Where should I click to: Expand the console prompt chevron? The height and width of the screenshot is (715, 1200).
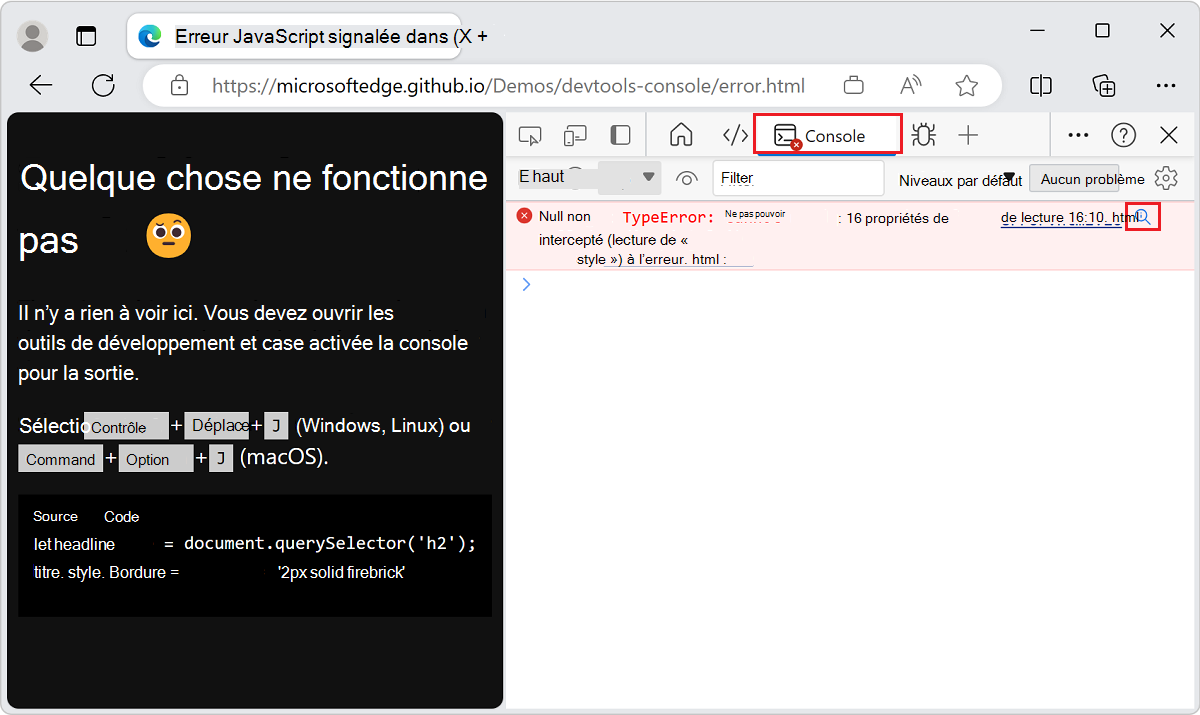tap(527, 284)
